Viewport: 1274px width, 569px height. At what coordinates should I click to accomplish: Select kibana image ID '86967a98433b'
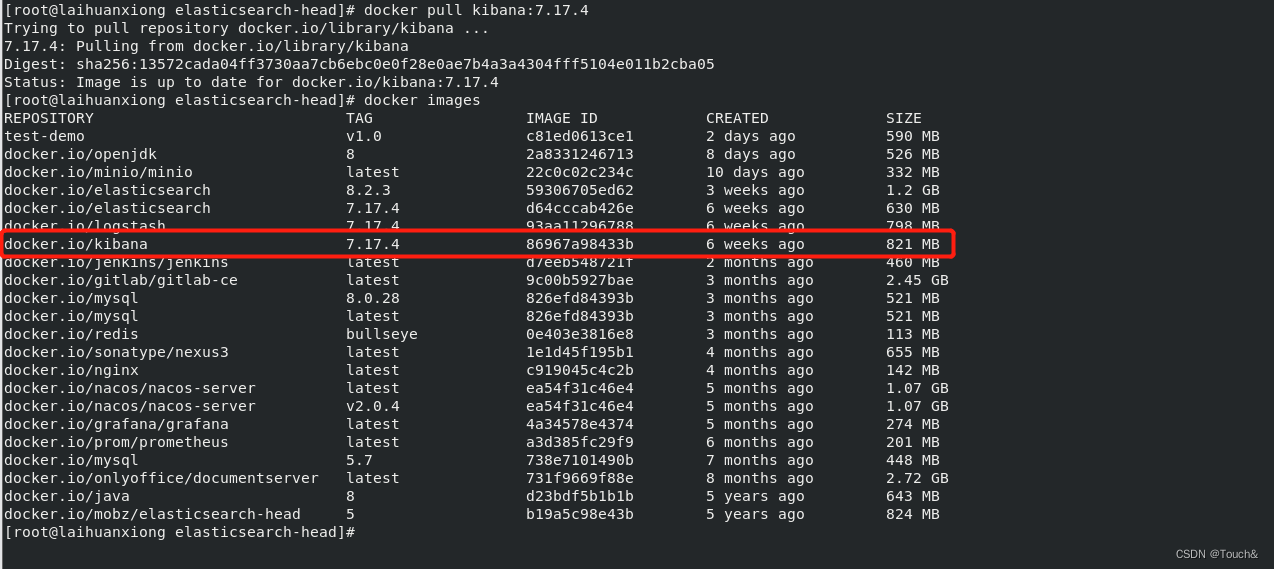coord(580,244)
